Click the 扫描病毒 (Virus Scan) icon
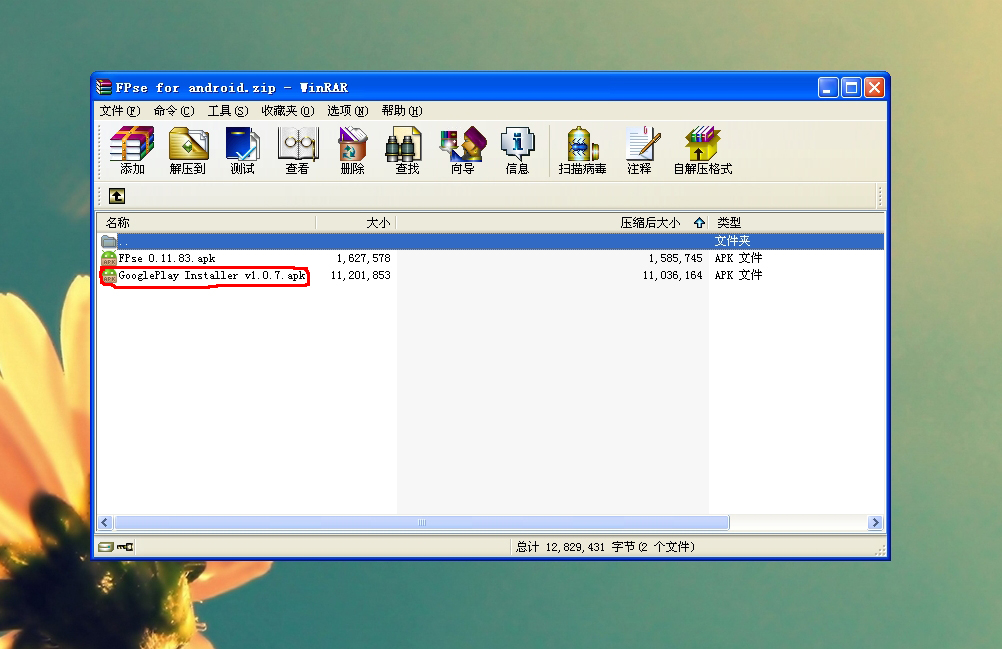 click(x=582, y=151)
